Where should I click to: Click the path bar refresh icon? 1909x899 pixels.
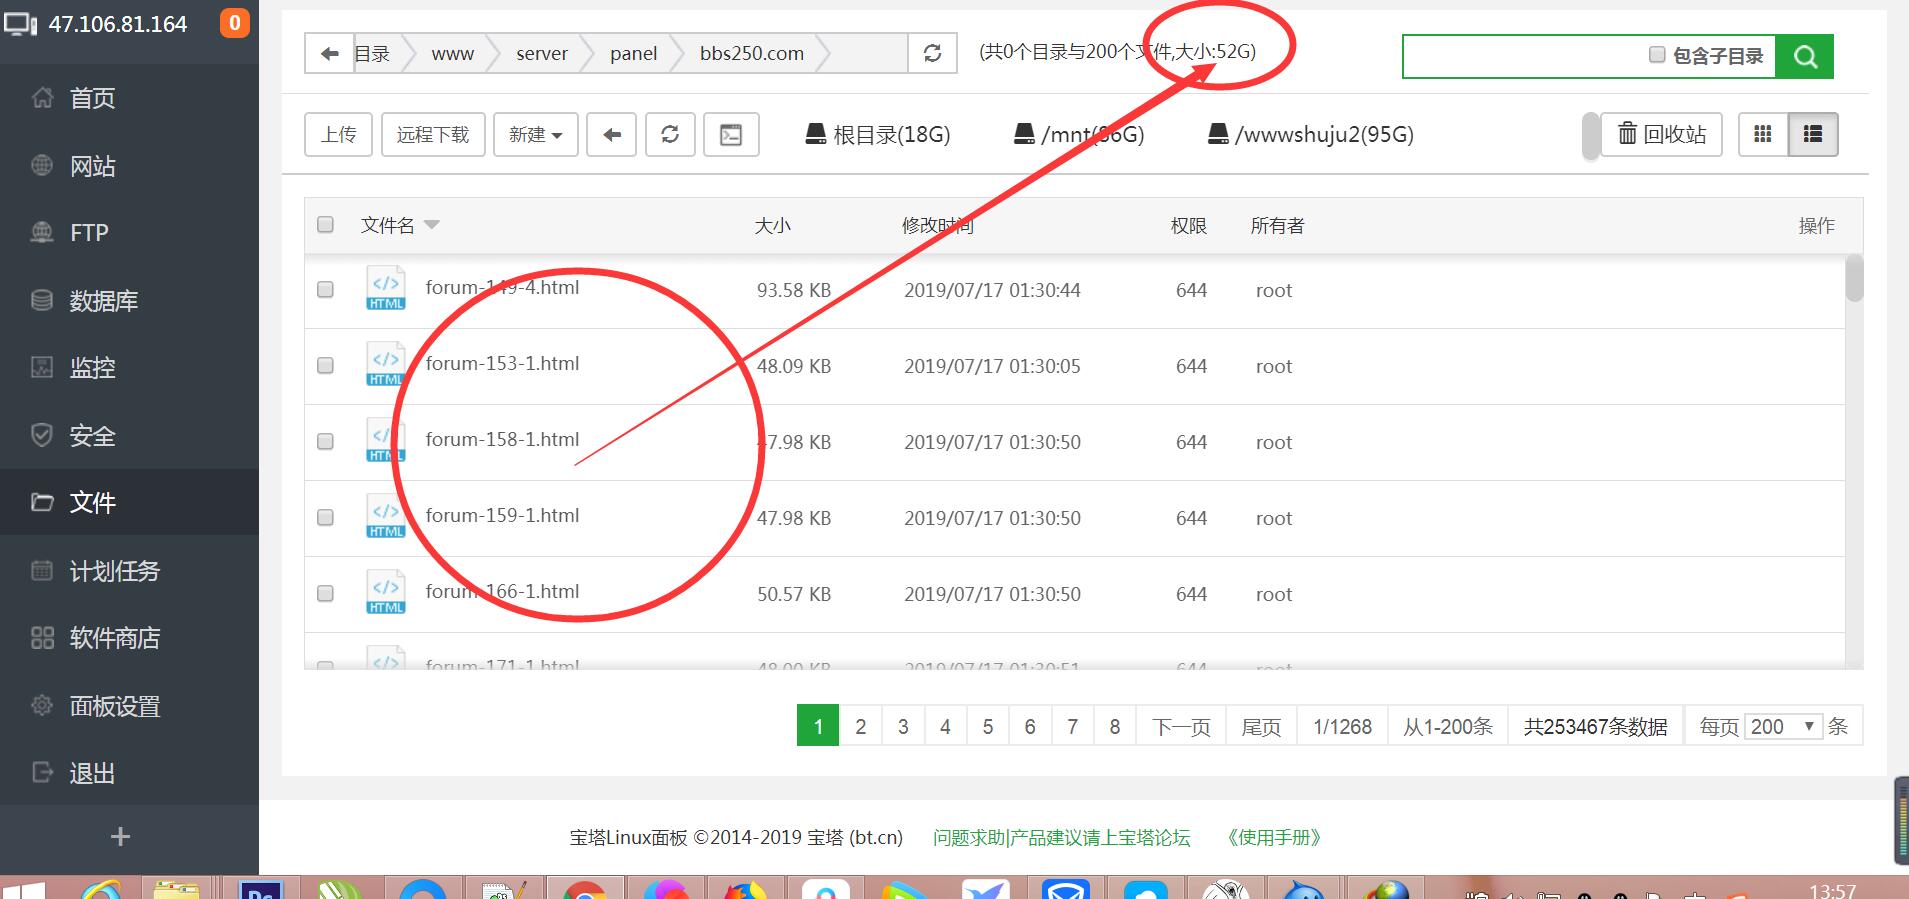pyautogui.click(x=932, y=54)
